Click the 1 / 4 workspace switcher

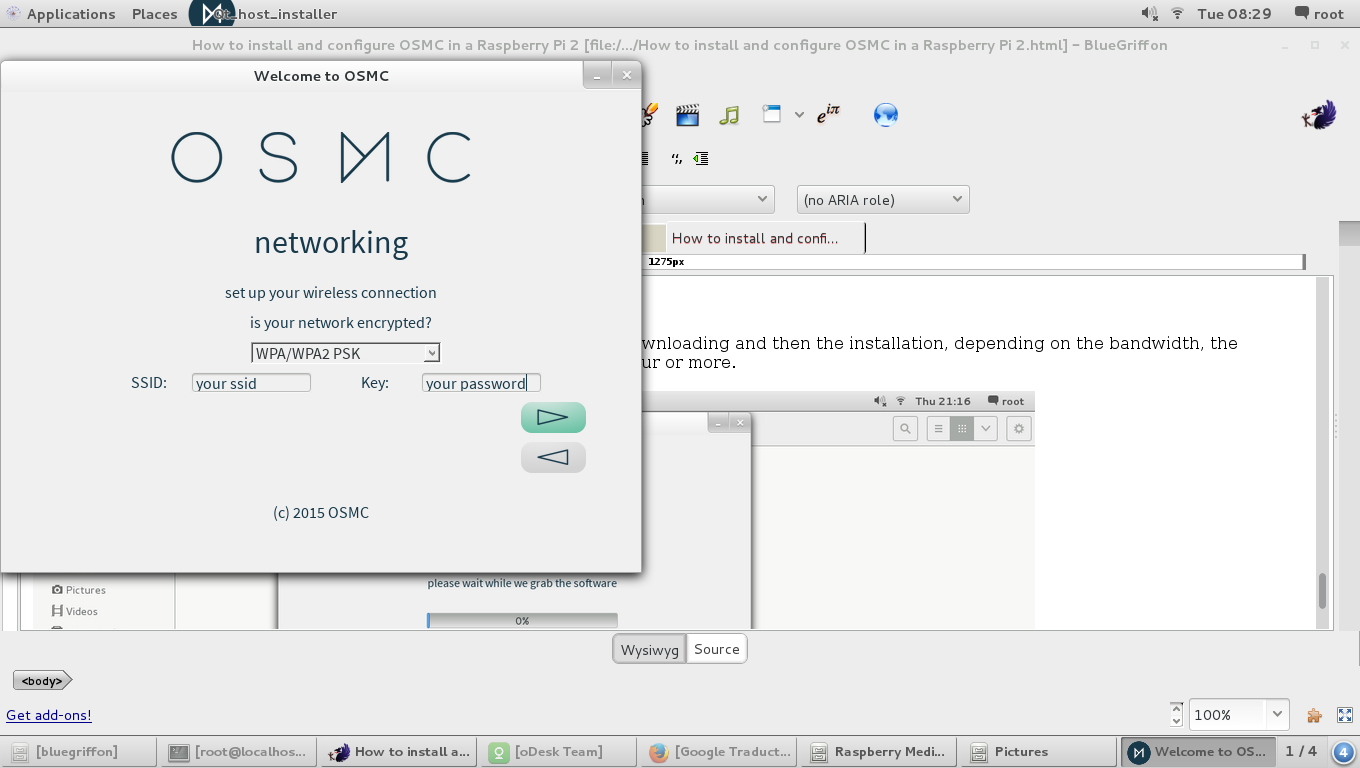click(1301, 752)
